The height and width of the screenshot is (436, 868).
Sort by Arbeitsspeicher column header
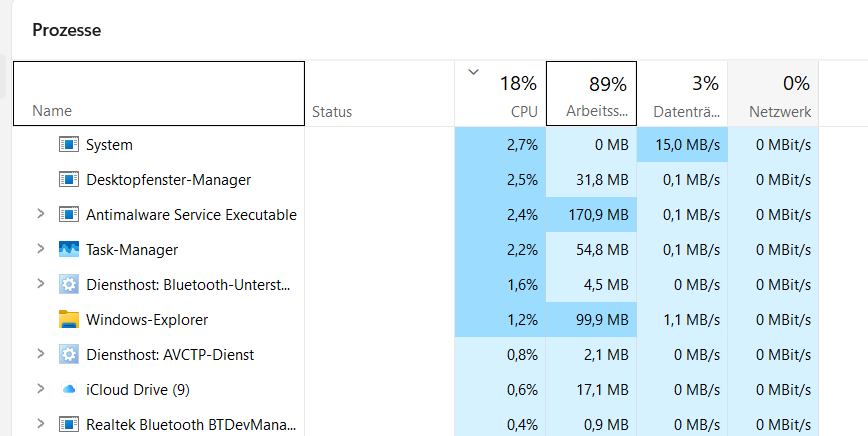point(591,94)
